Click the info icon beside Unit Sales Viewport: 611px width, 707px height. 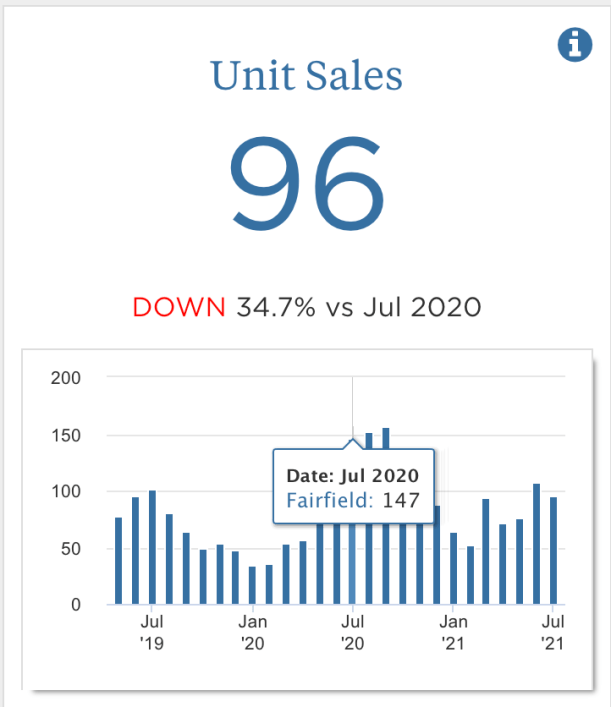point(574,45)
